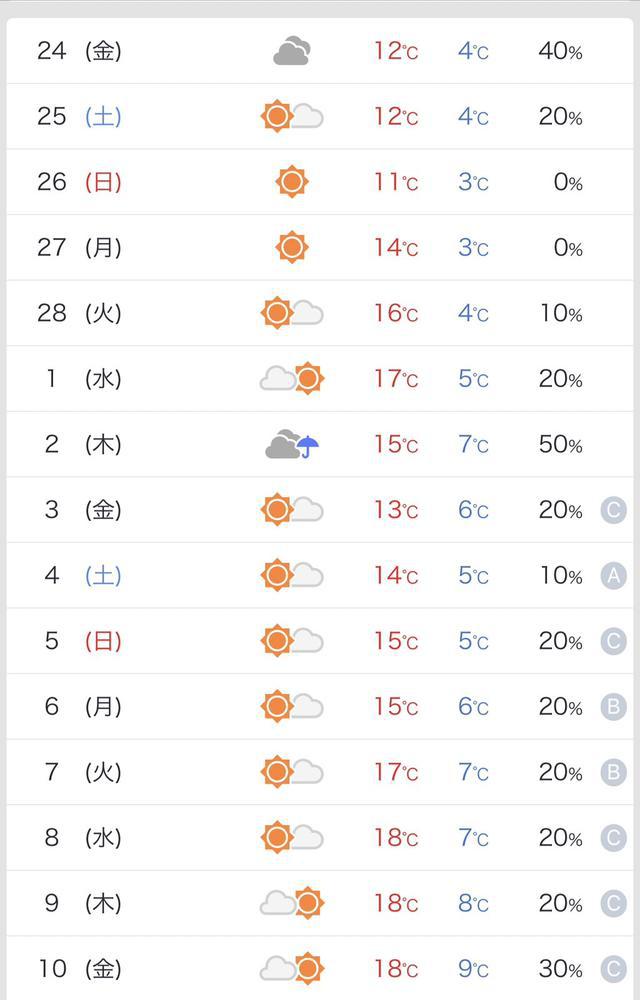Tap the 9℃ low temperature on the 10th
This screenshot has width=640, height=1000.
tap(473, 969)
